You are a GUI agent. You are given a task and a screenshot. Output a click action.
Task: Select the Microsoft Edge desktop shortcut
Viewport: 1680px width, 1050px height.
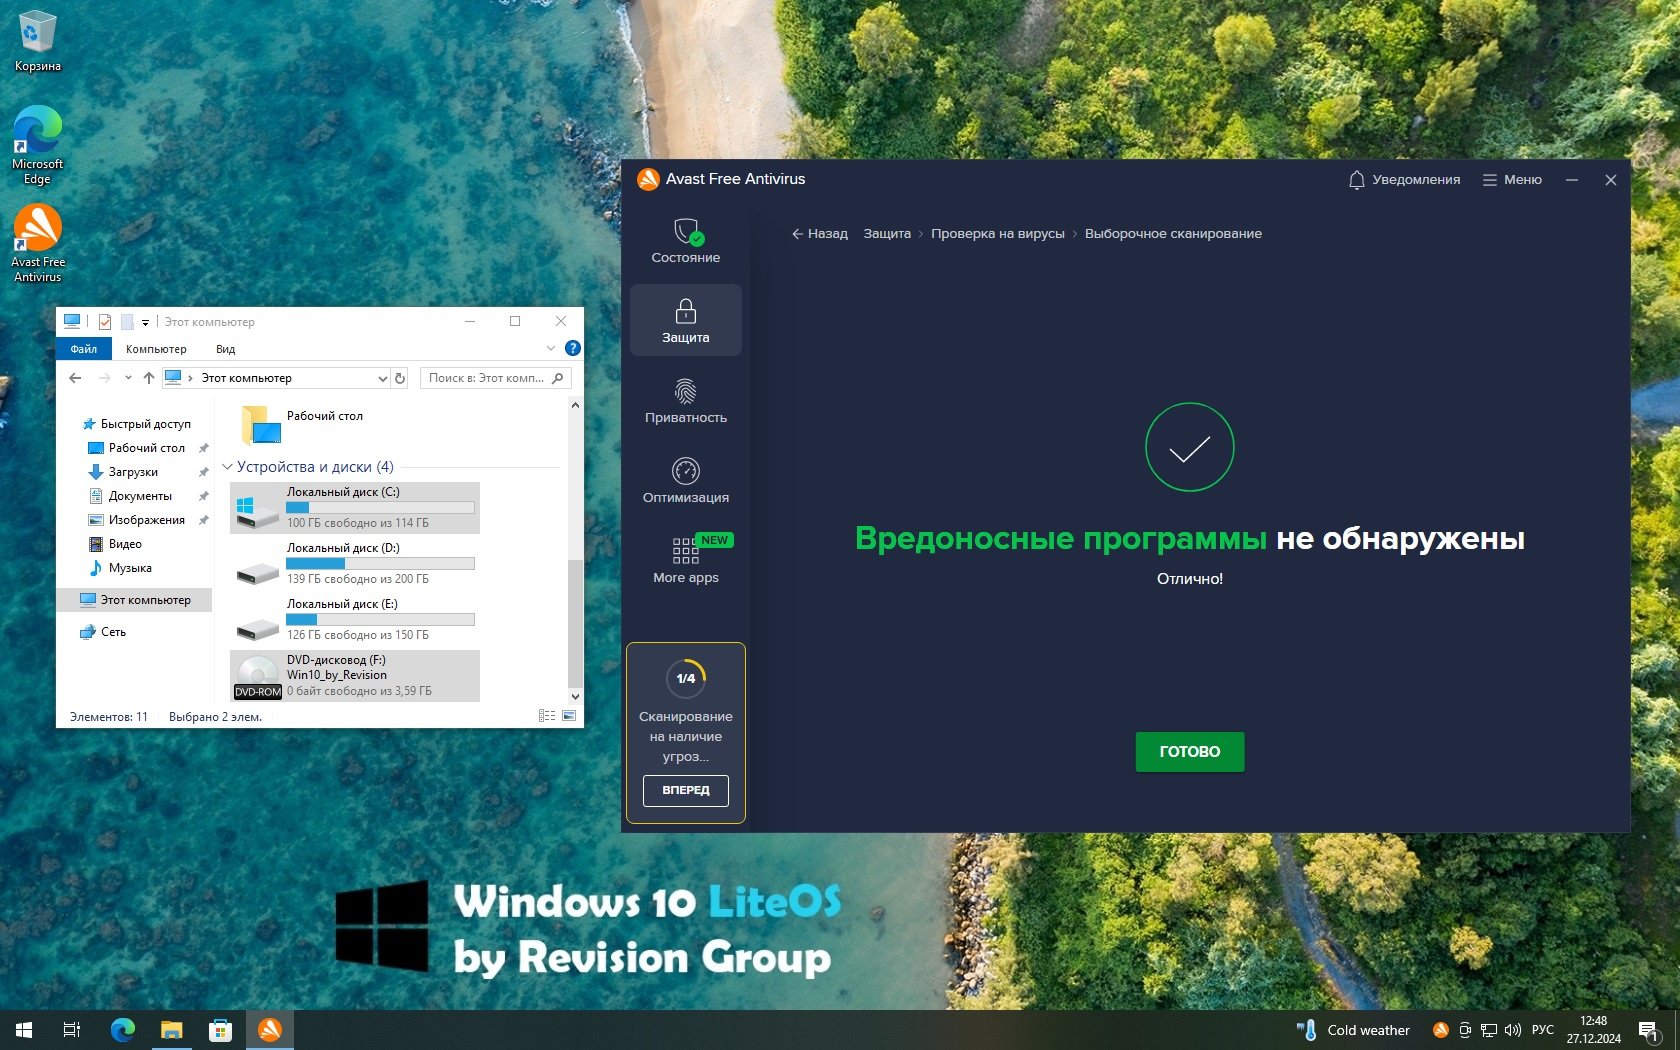38,145
